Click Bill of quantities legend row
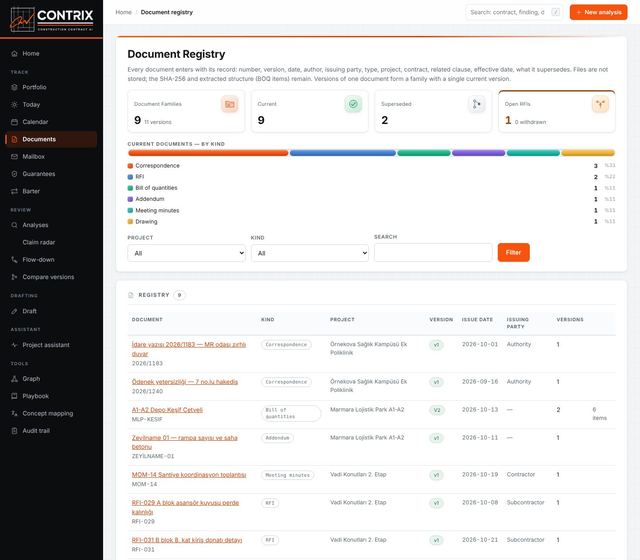The width and height of the screenshot is (640, 560). [x=371, y=188]
